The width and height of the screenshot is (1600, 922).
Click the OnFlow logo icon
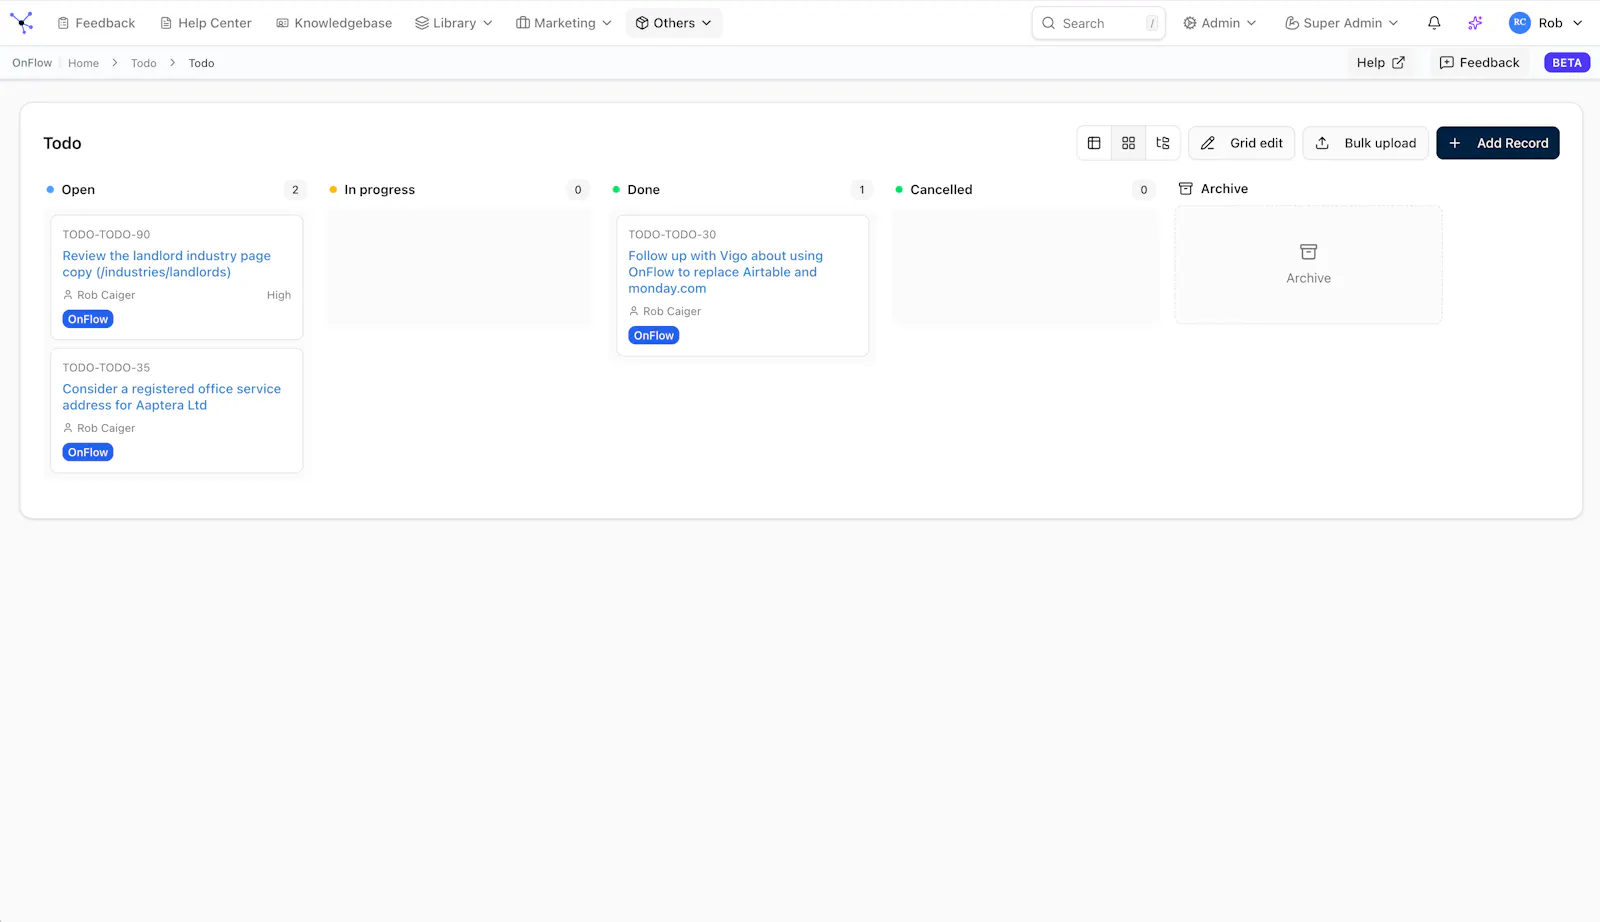21,22
